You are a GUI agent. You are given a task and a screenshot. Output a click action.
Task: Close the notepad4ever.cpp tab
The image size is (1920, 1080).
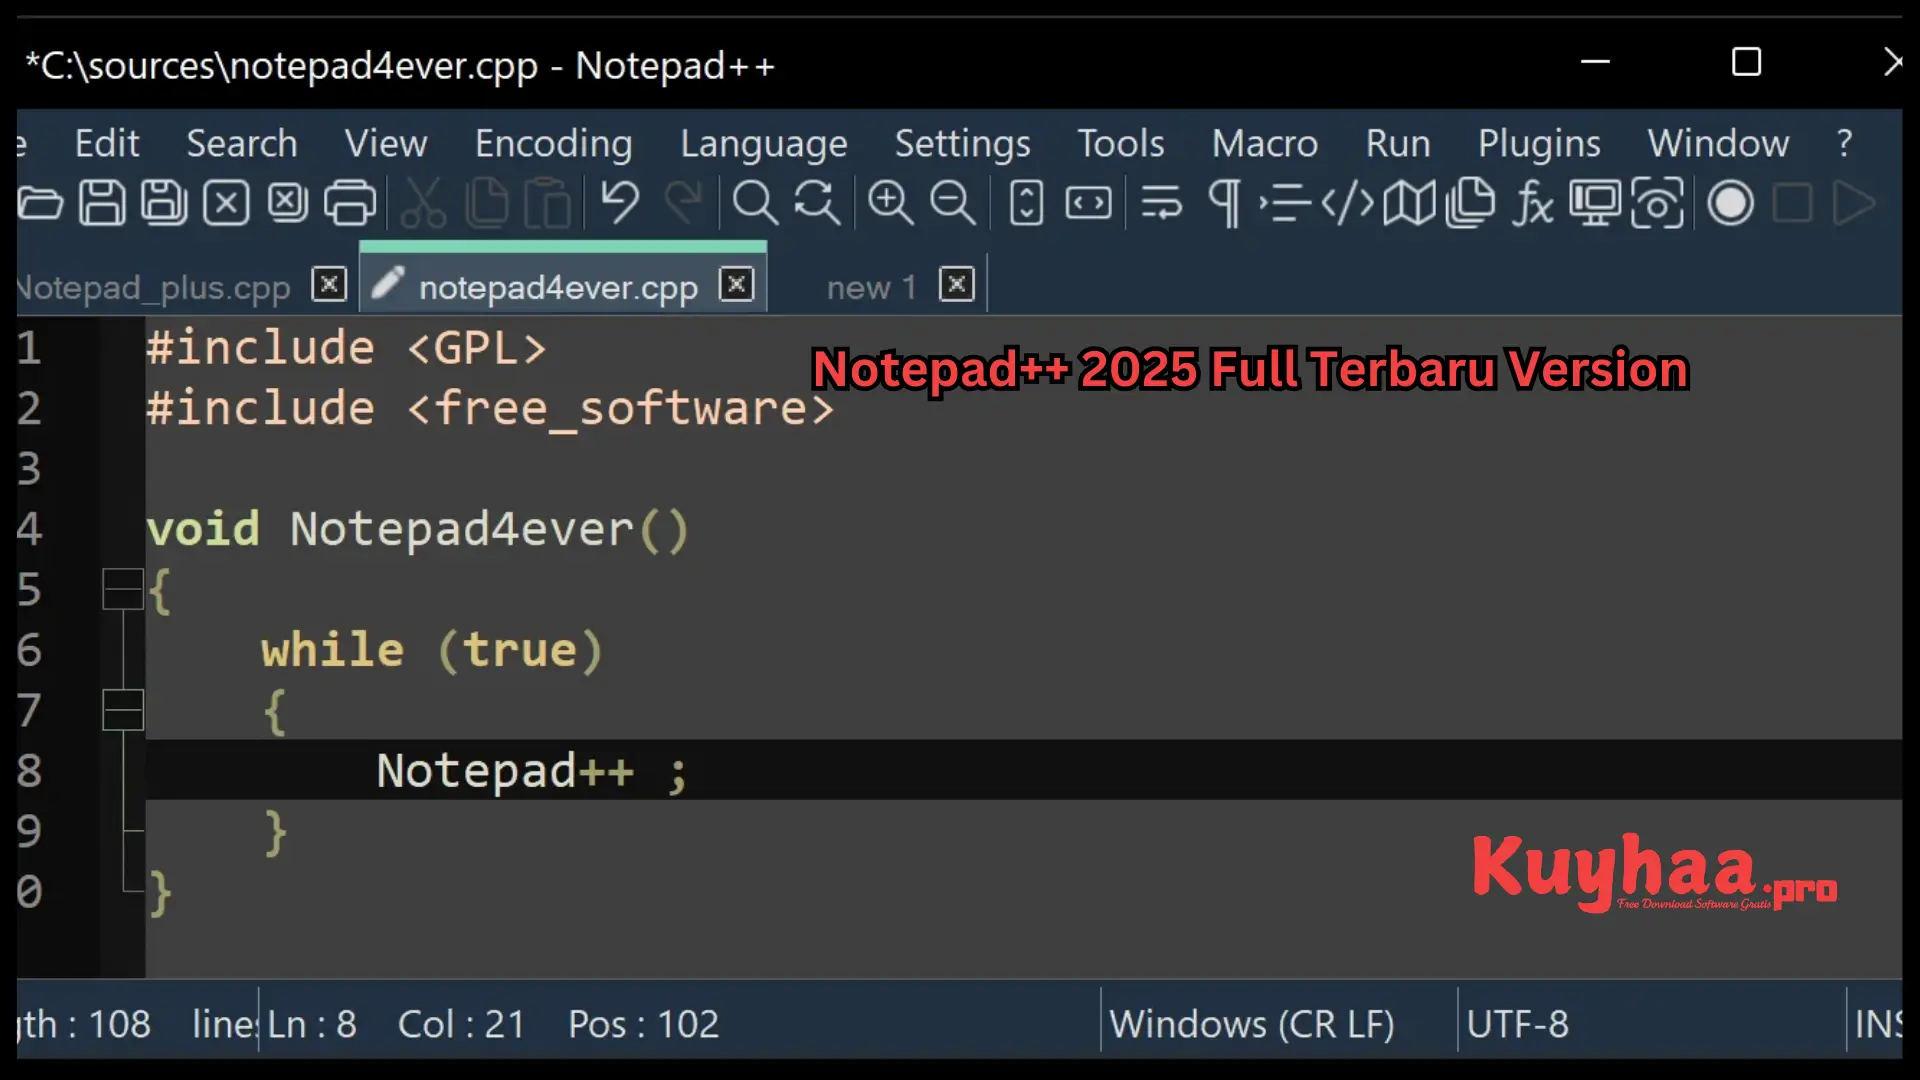pos(737,284)
